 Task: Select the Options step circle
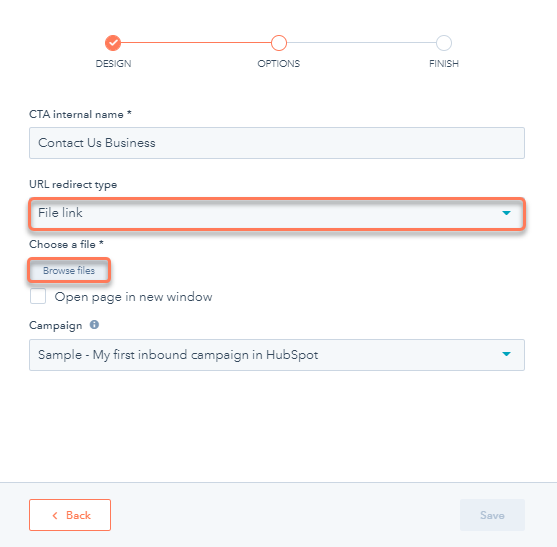pos(278,43)
